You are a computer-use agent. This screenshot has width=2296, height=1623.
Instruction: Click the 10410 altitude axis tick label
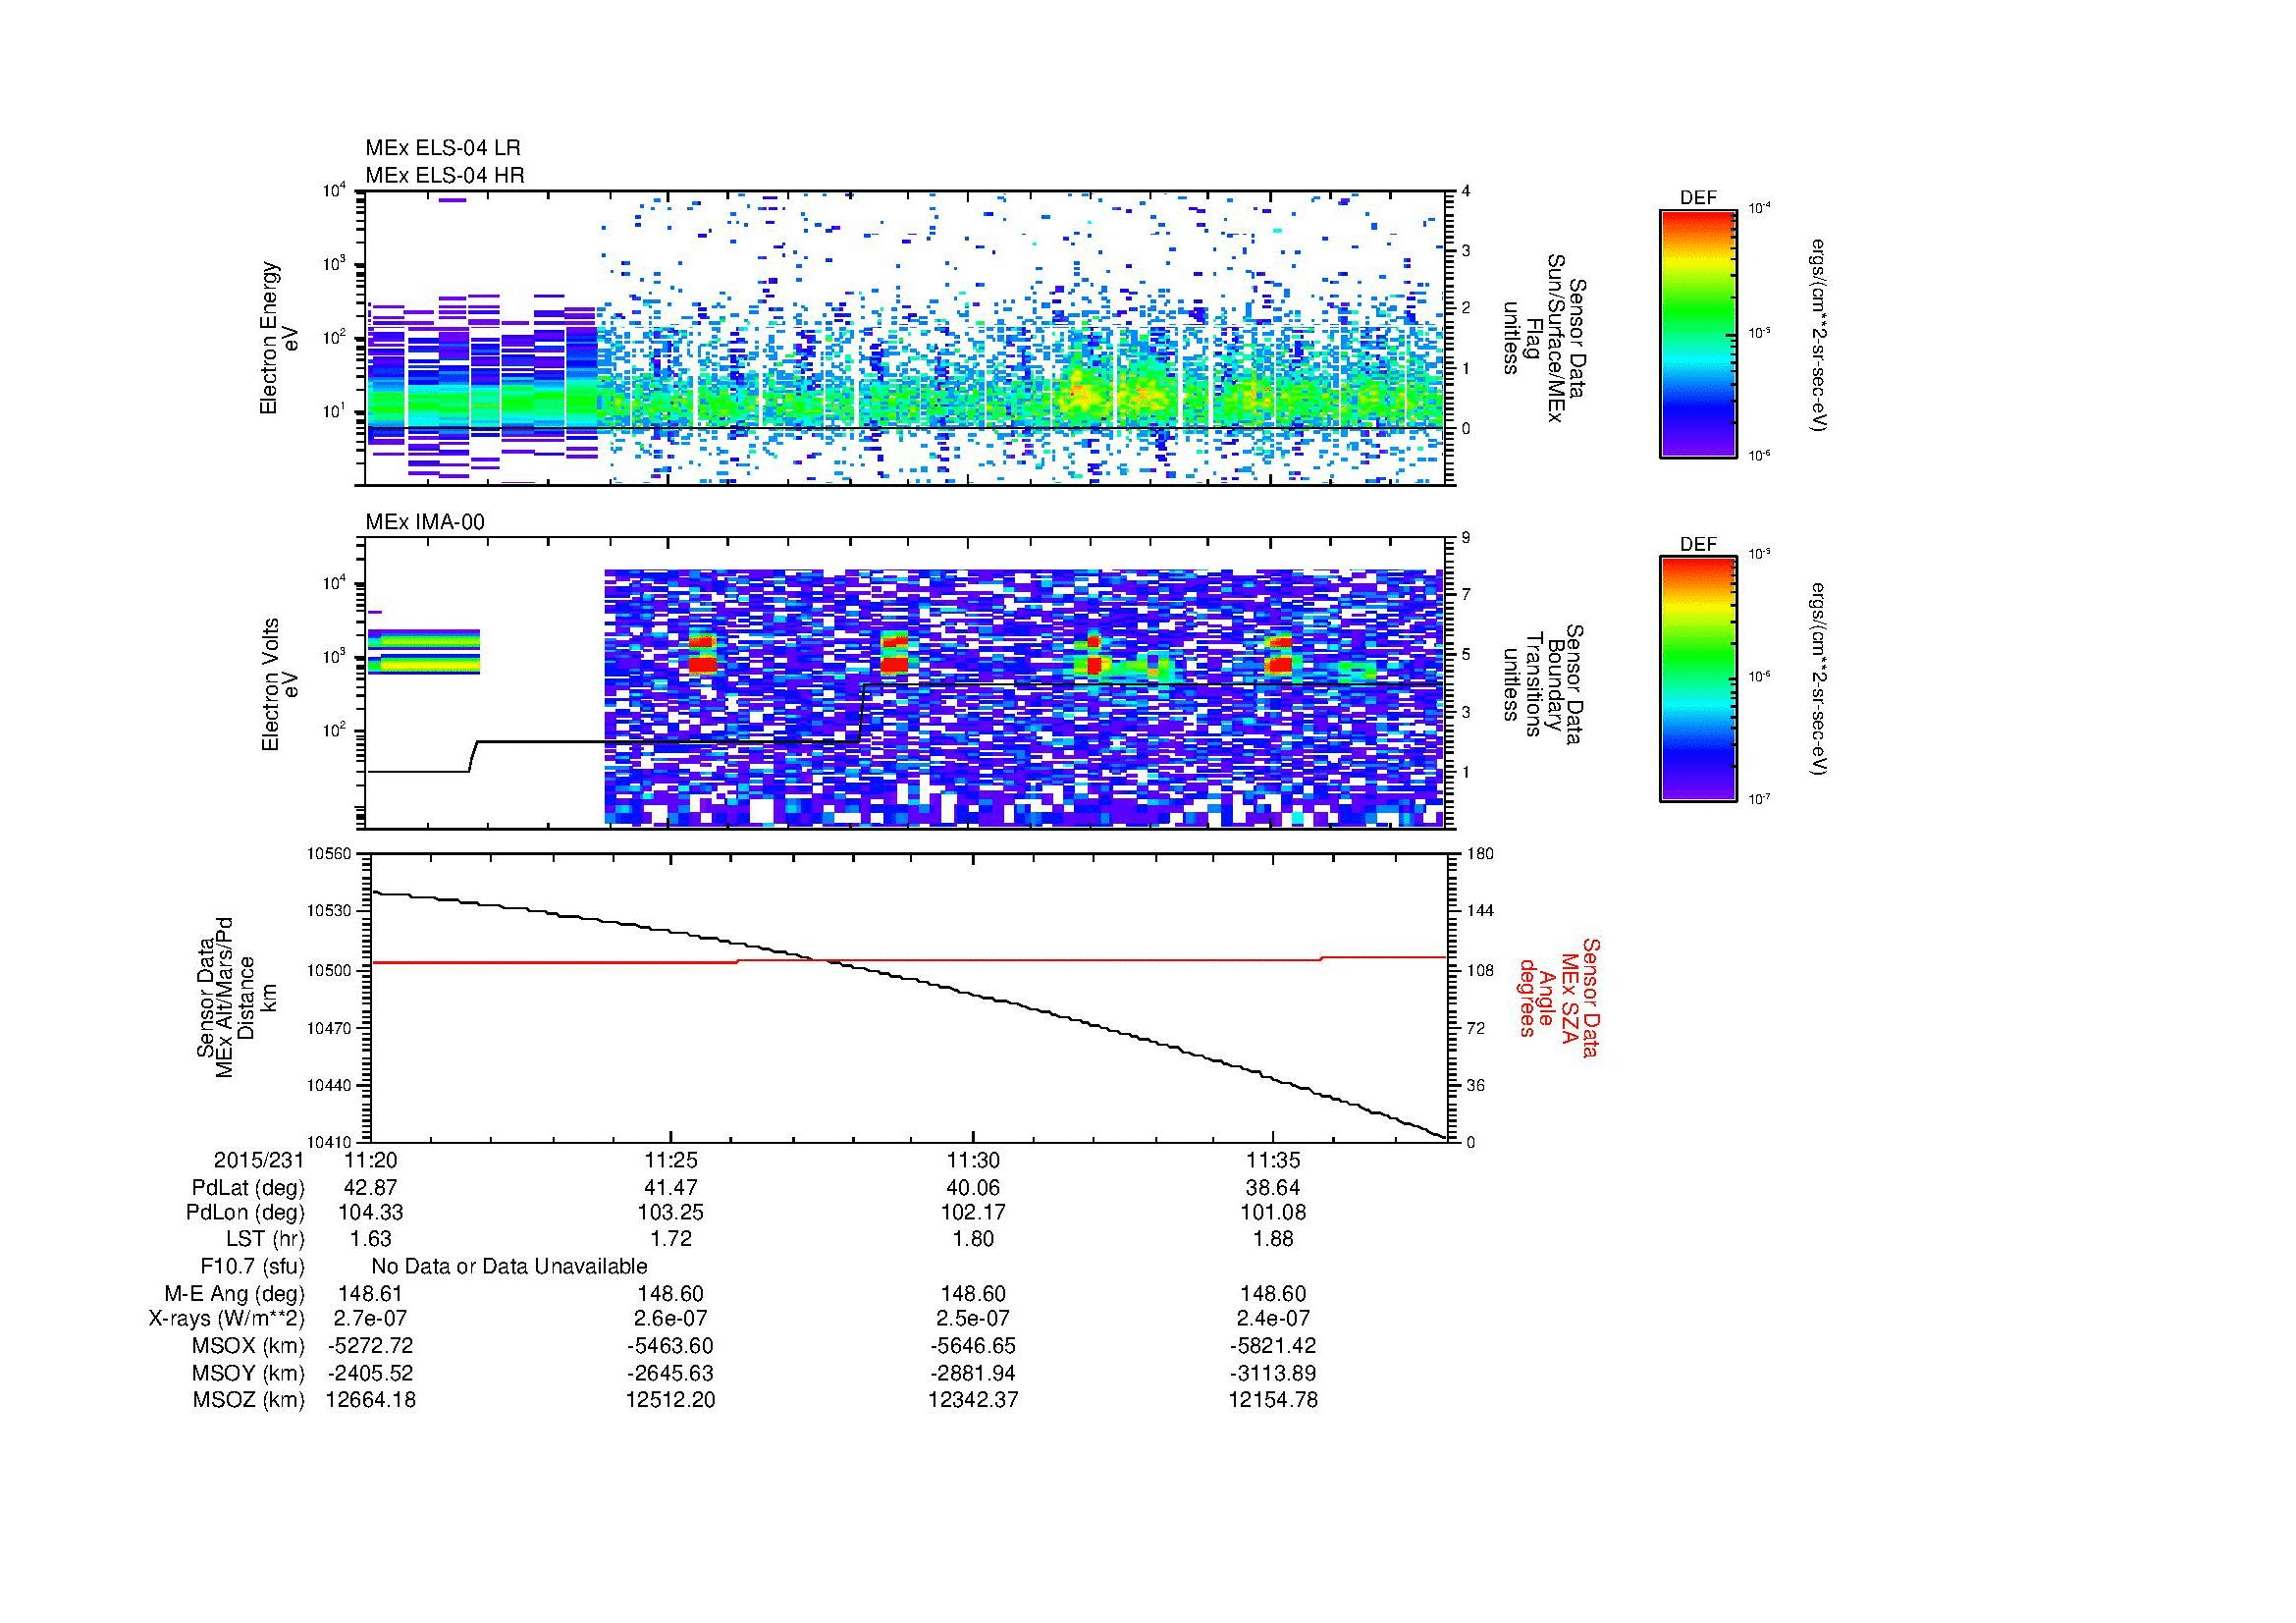tap(330, 1142)
